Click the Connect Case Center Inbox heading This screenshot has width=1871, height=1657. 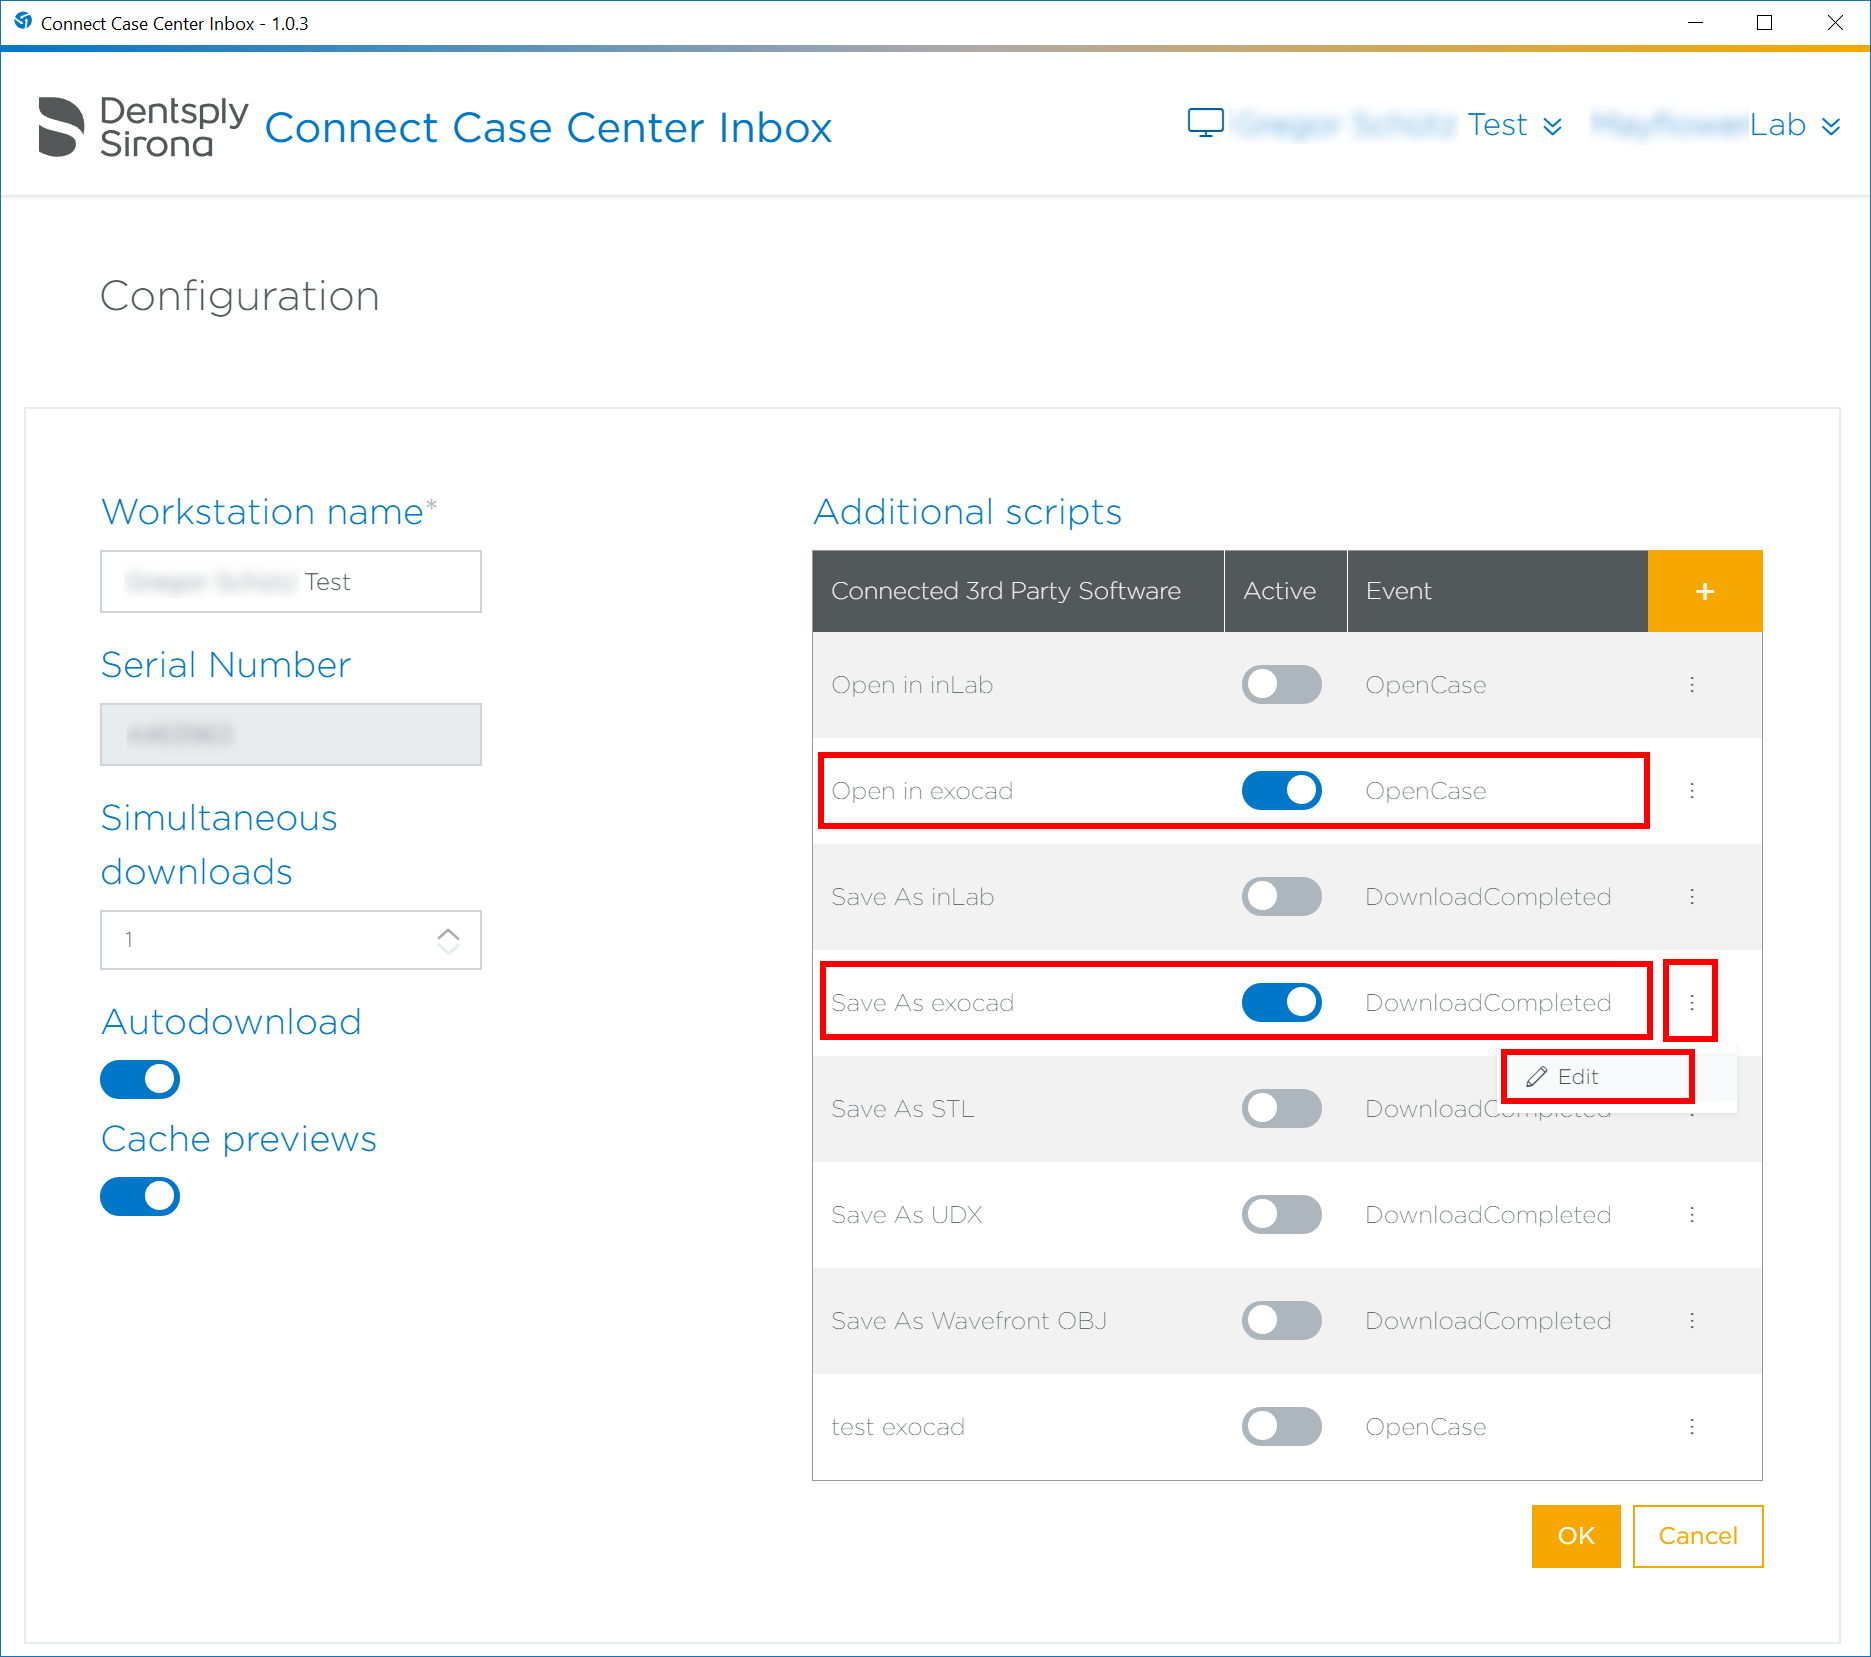click(x=548, y=128)
